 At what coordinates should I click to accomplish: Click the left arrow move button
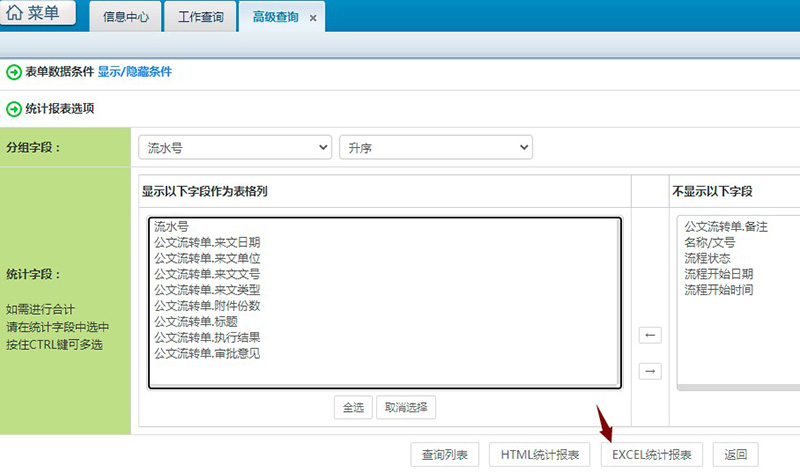(650, 335)
